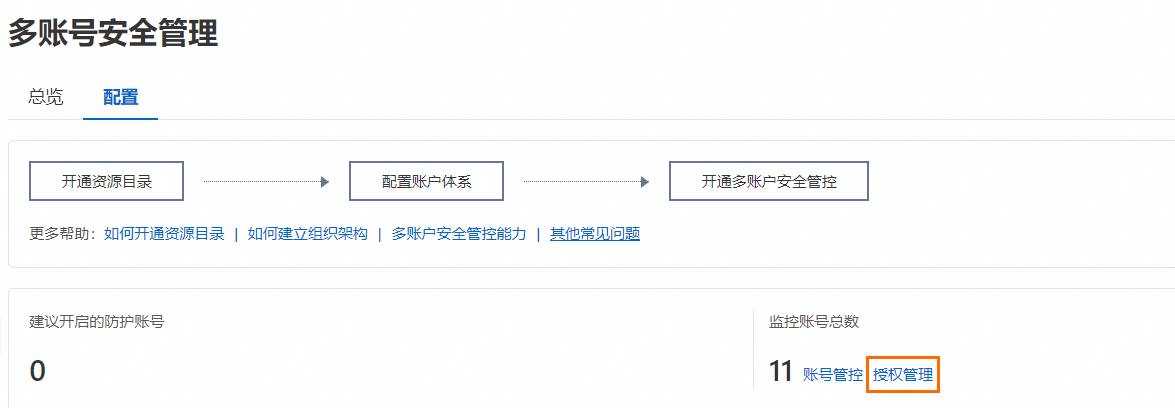Click the vertical divider beside 监控账号总数

click(x=753, y=348)
